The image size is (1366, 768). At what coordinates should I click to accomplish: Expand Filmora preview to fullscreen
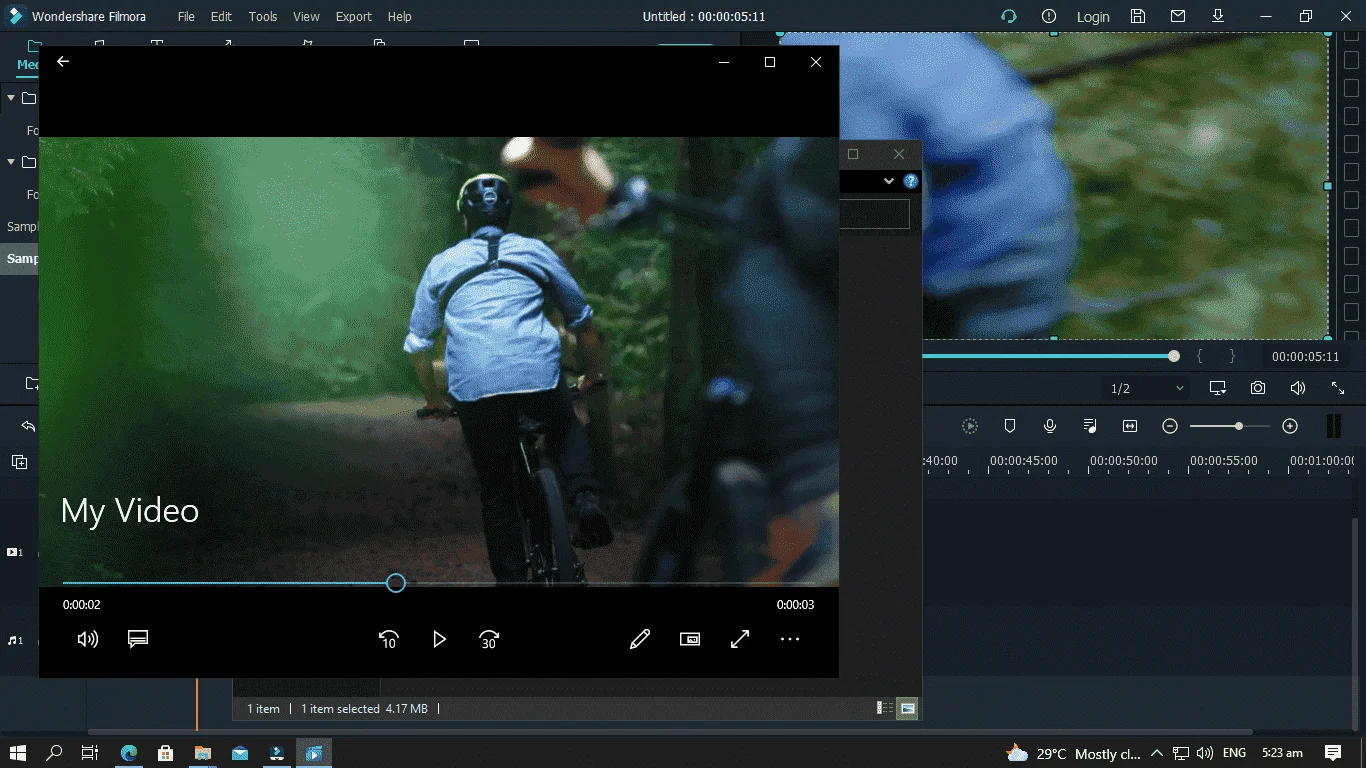[1338, 388]
